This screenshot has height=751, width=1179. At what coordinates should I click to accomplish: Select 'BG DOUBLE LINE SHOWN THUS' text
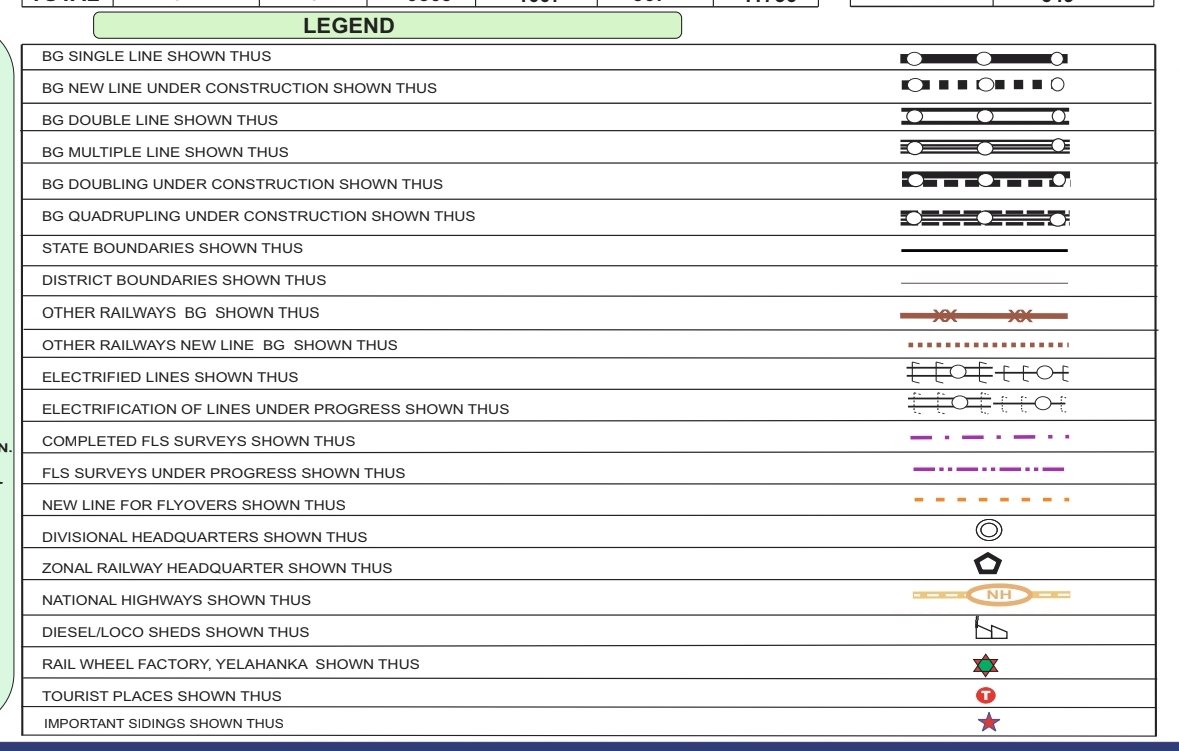point(160,120)
